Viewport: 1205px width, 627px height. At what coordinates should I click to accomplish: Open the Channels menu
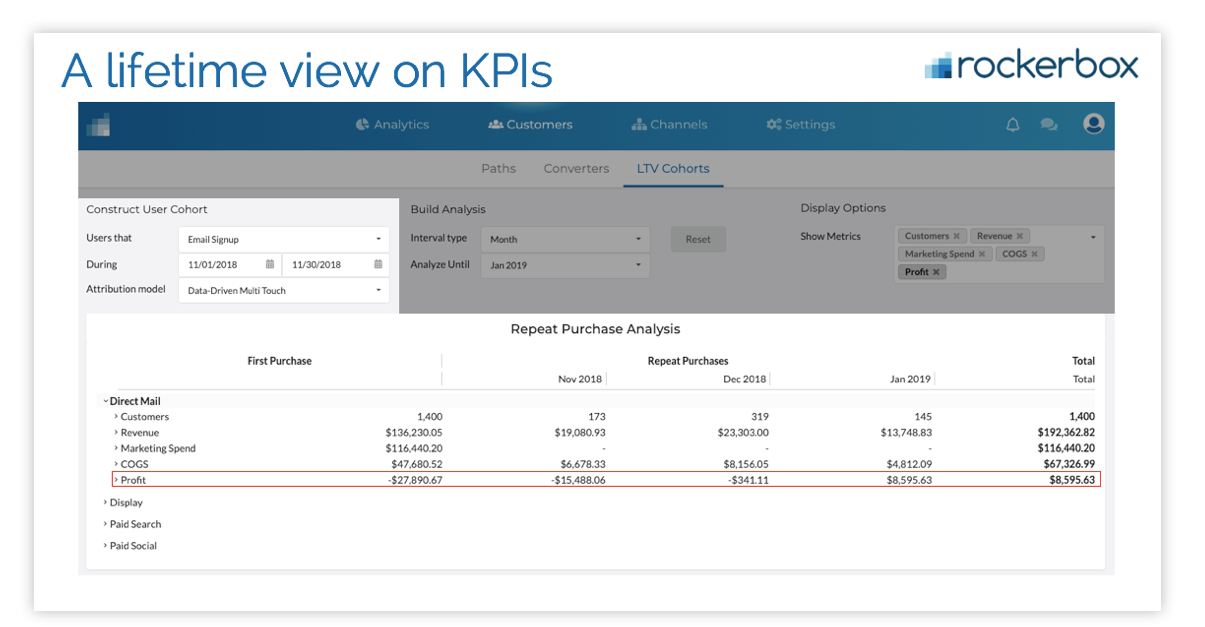669,125
